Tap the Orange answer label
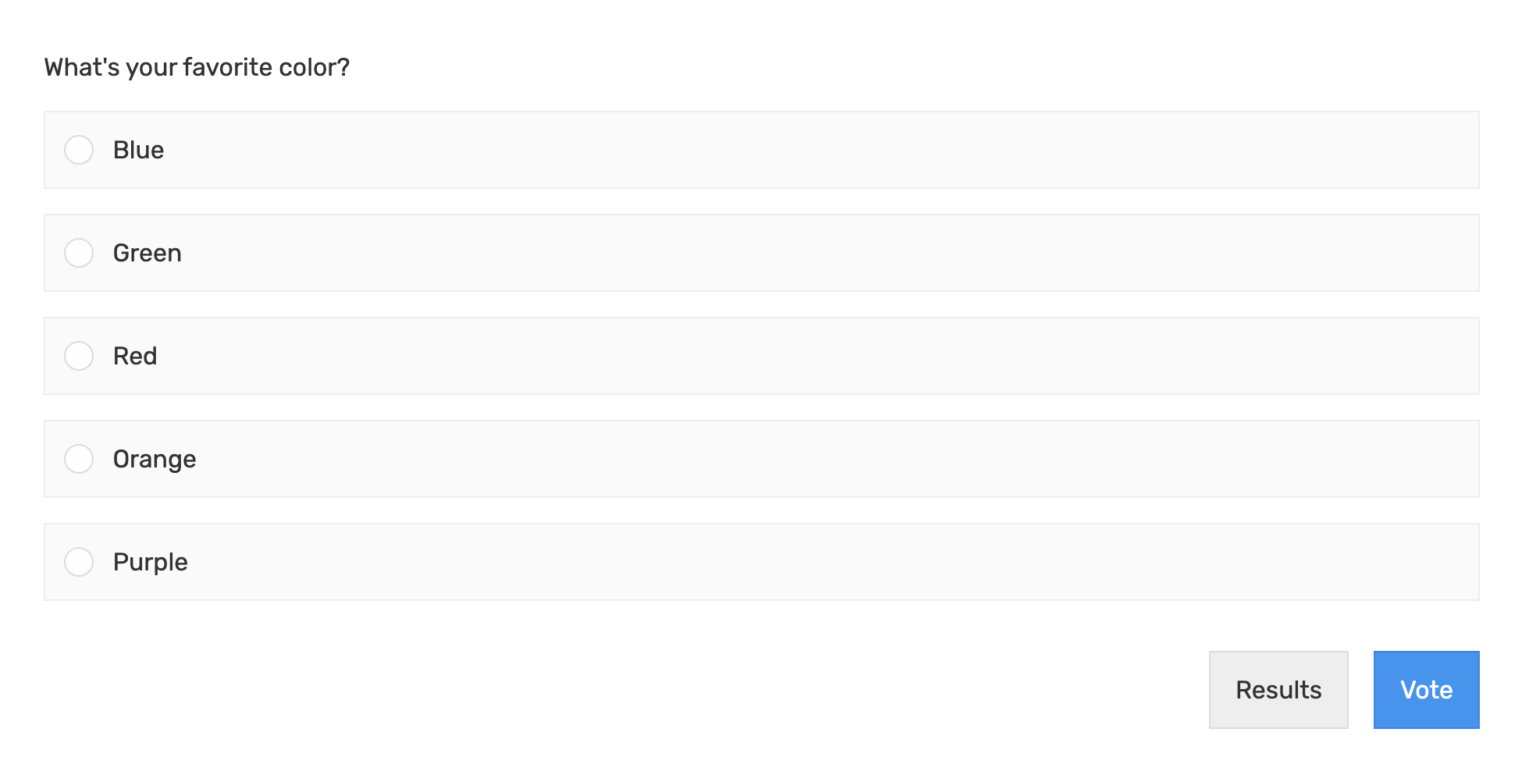1536x782 pixels. click(154, 458)
